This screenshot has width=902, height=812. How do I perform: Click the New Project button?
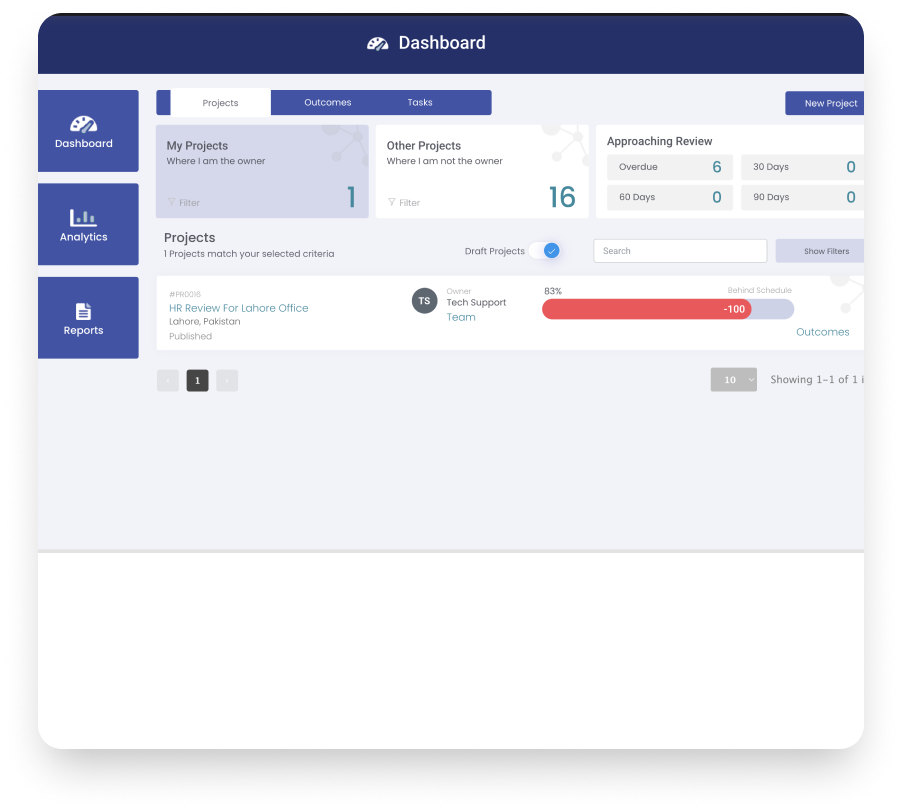click(825, 103)
